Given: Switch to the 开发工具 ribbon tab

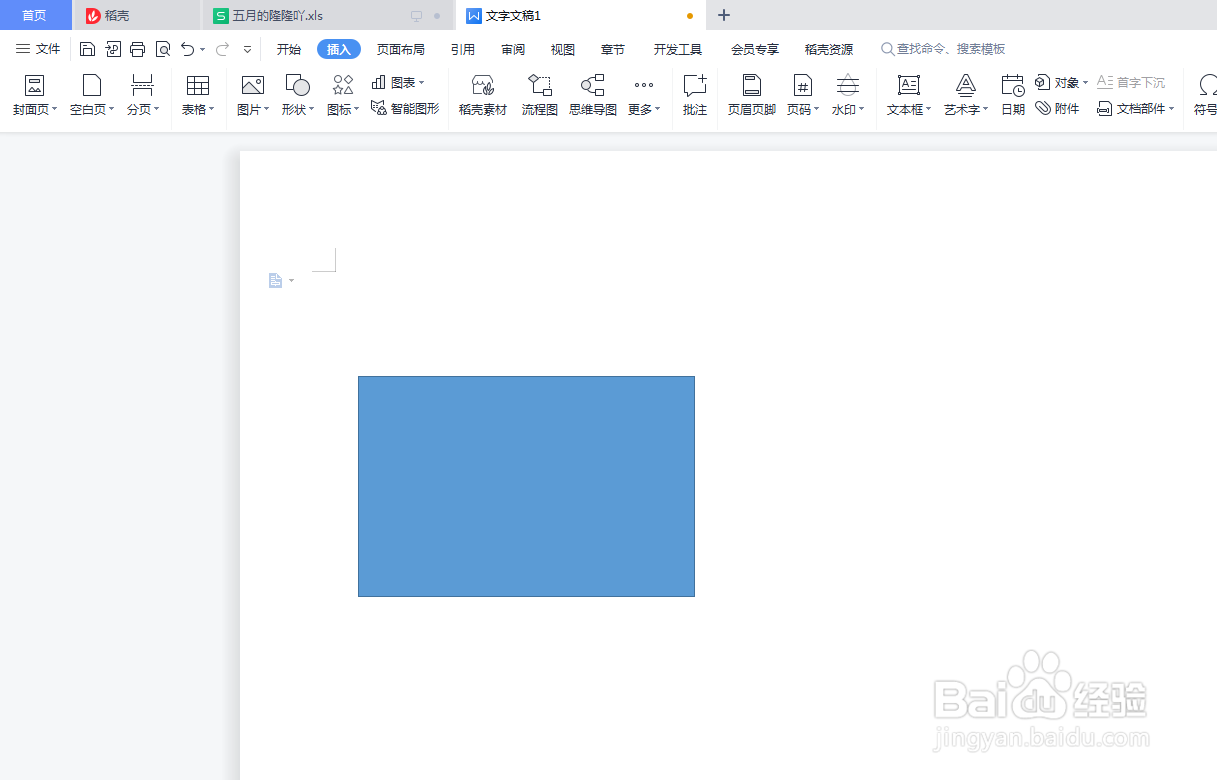Looking at the screenshot, I should (x=678, y=49).
